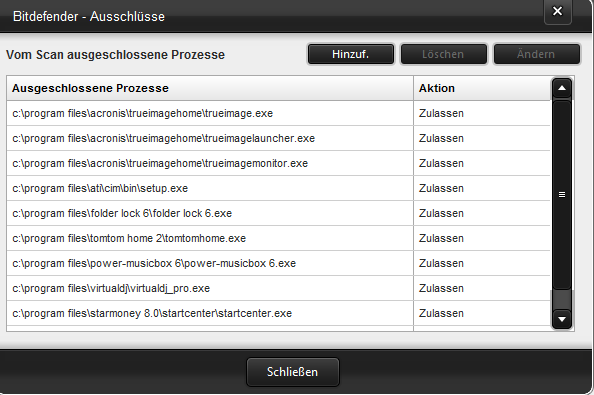Image resolution: width=594 pixels, height=395 pixels.
Task: Click the scrollbar thumb grip
Action: pyautogui.click(x=562, y=195)
